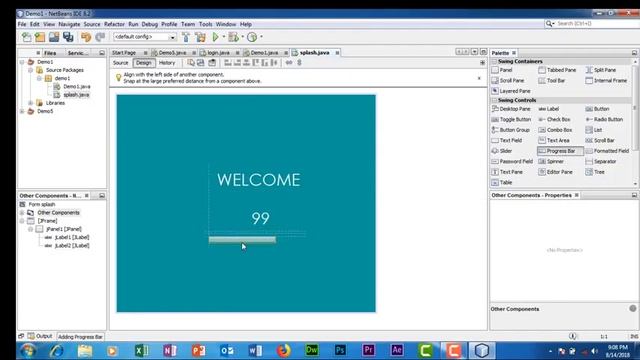Click the Open Project toolbar icon
The width and height of the screenshot is (640, 360).
click(x=54, y=37)
